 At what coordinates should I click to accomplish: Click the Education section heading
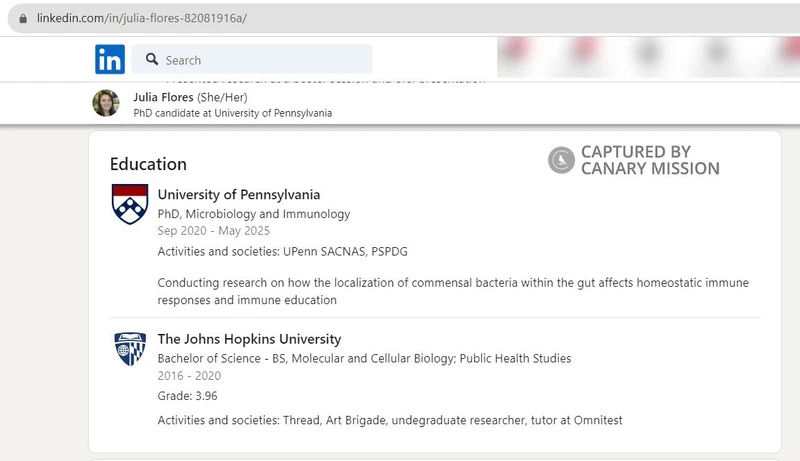[148, 164]
